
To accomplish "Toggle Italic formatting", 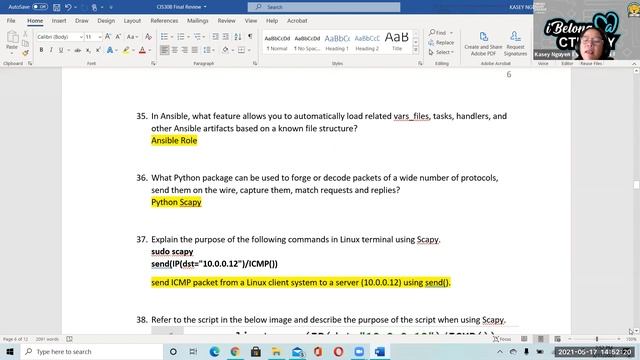I will [51, 50].
